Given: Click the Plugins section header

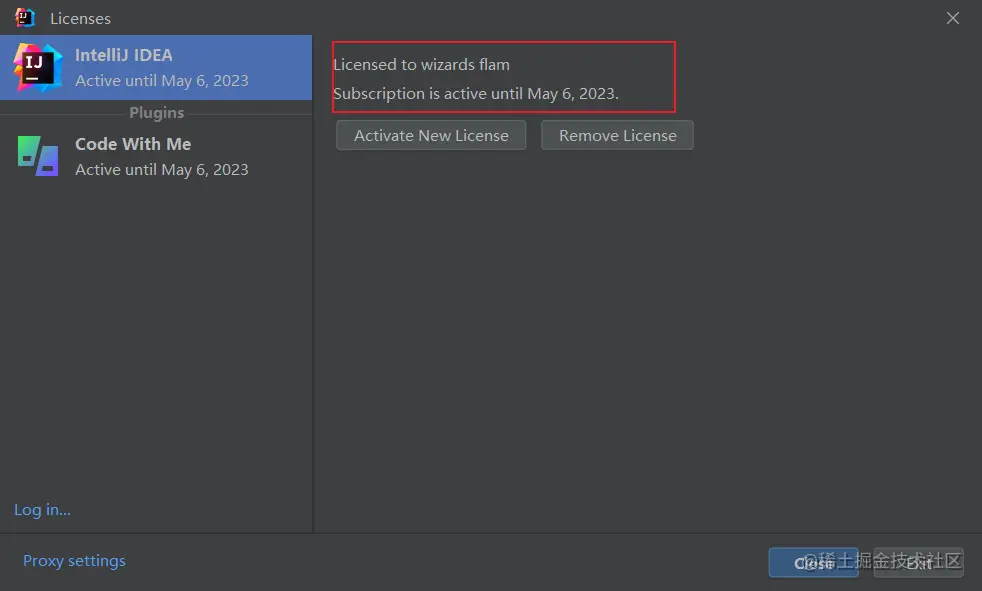Looking at the screenshot, I should tap(156, 113).
